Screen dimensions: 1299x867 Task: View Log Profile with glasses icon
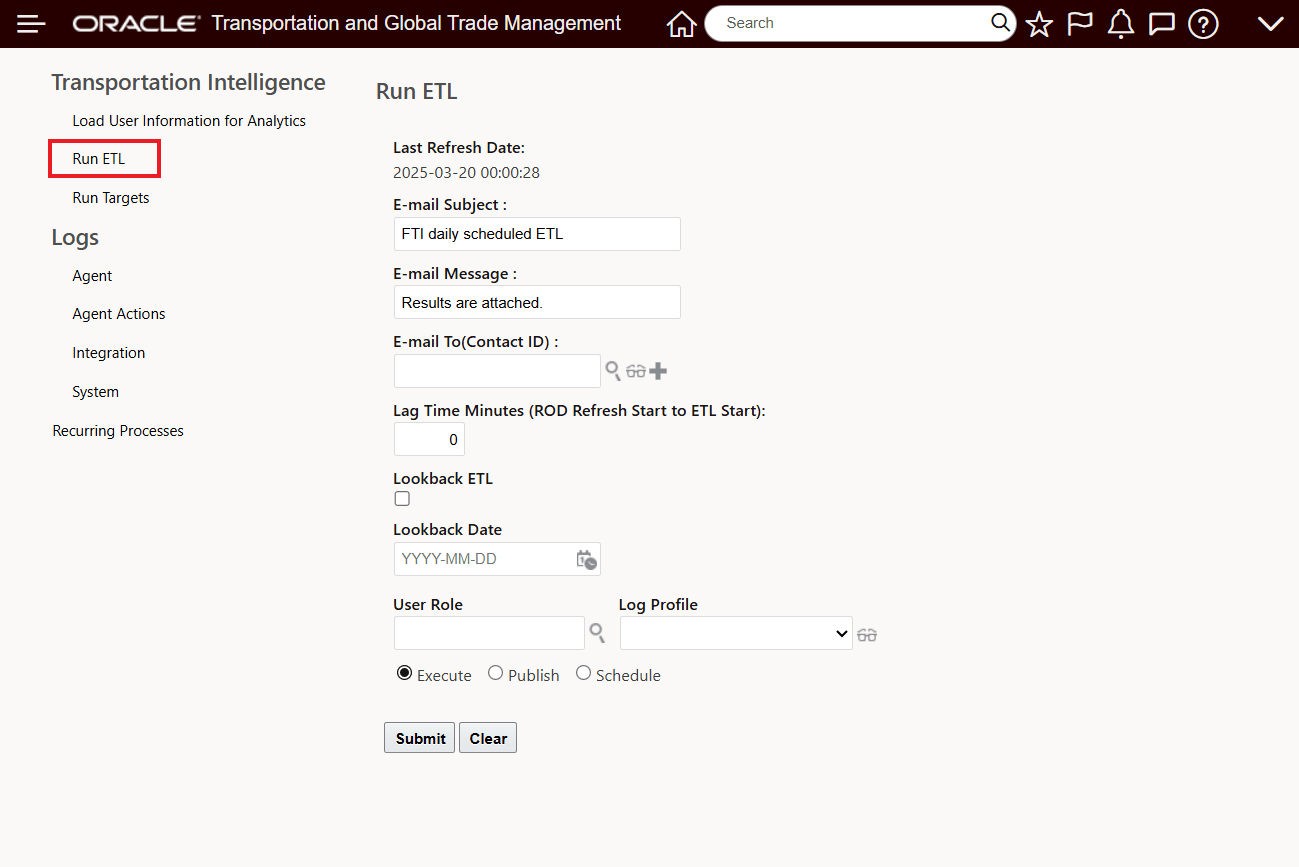[x=867, y=634]
